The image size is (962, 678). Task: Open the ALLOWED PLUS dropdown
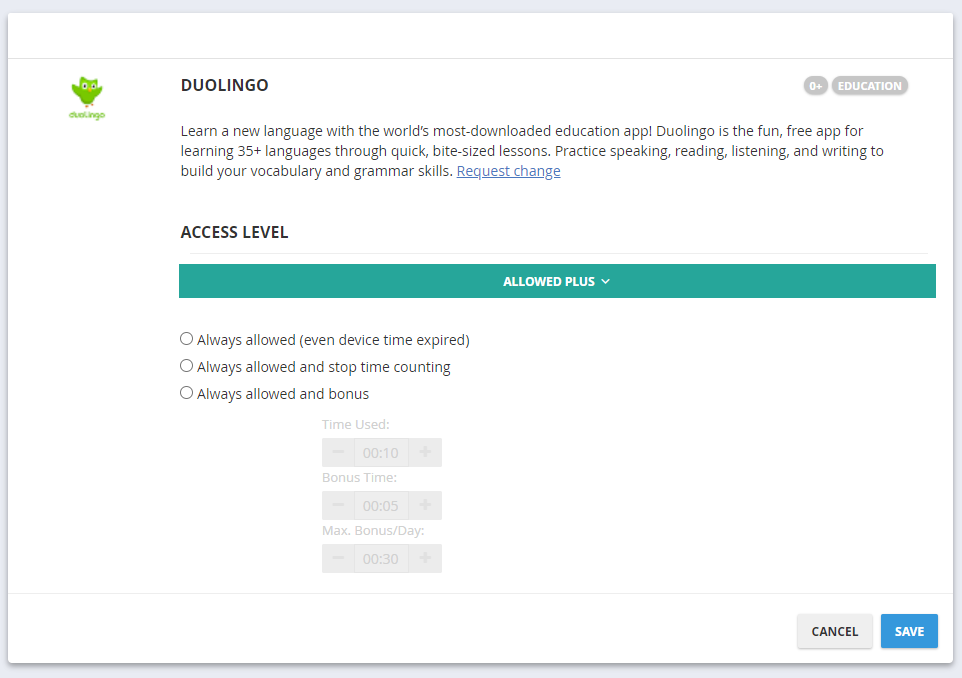[x=557, y=281]
